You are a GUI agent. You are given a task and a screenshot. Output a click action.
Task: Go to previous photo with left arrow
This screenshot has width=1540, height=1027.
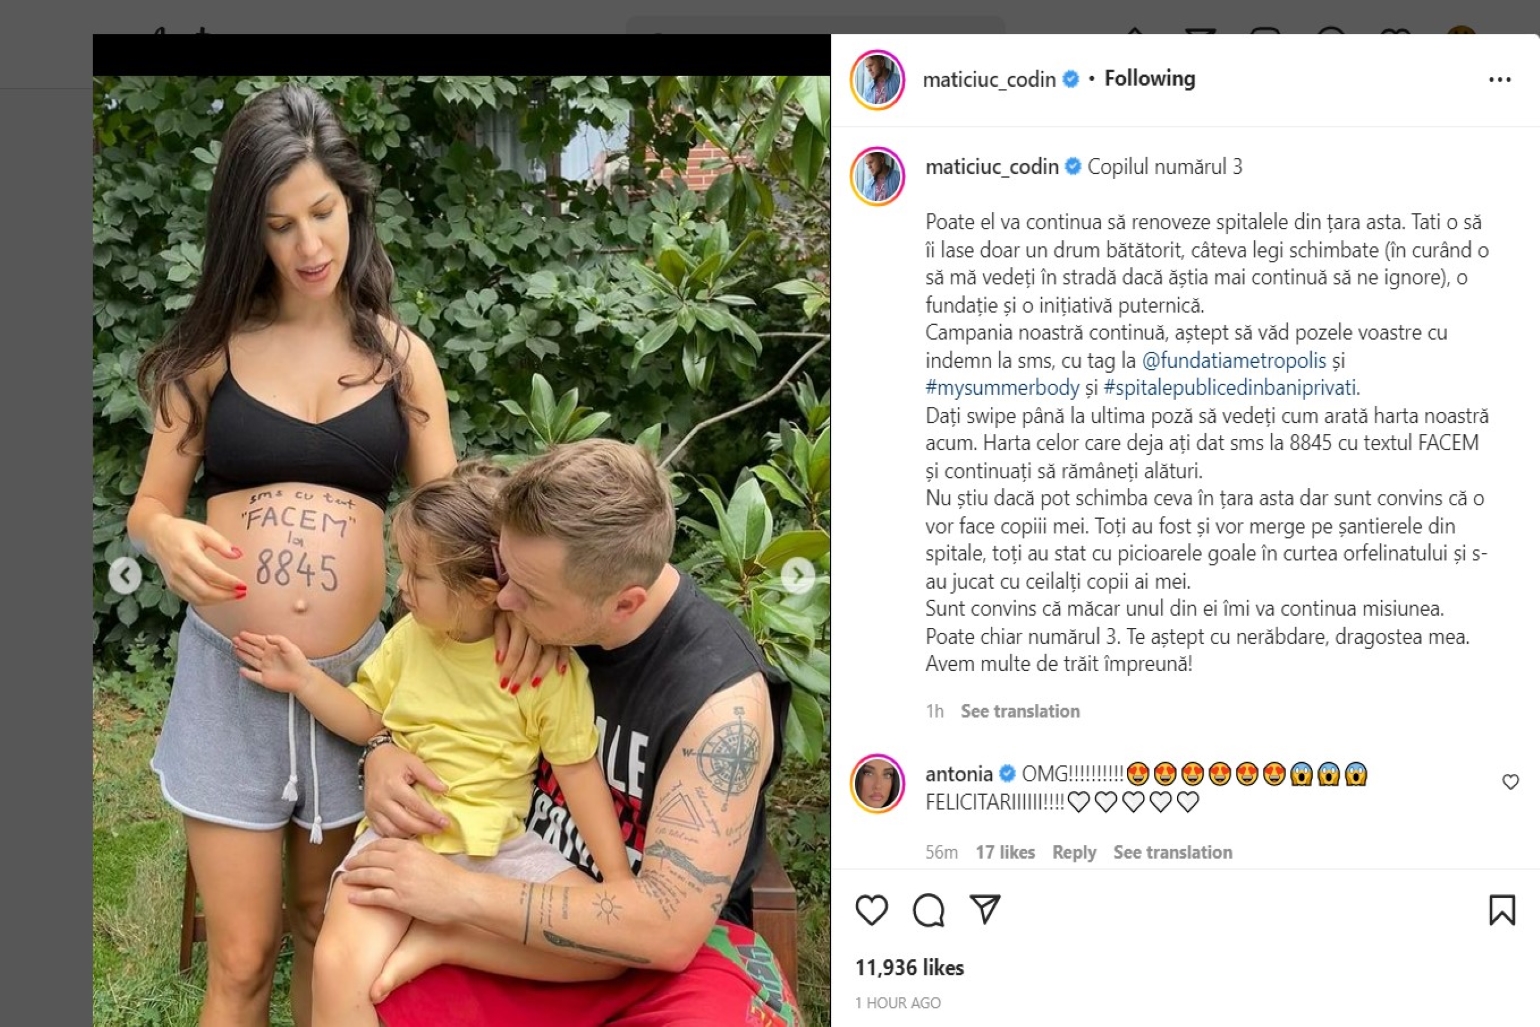(125, 575)
